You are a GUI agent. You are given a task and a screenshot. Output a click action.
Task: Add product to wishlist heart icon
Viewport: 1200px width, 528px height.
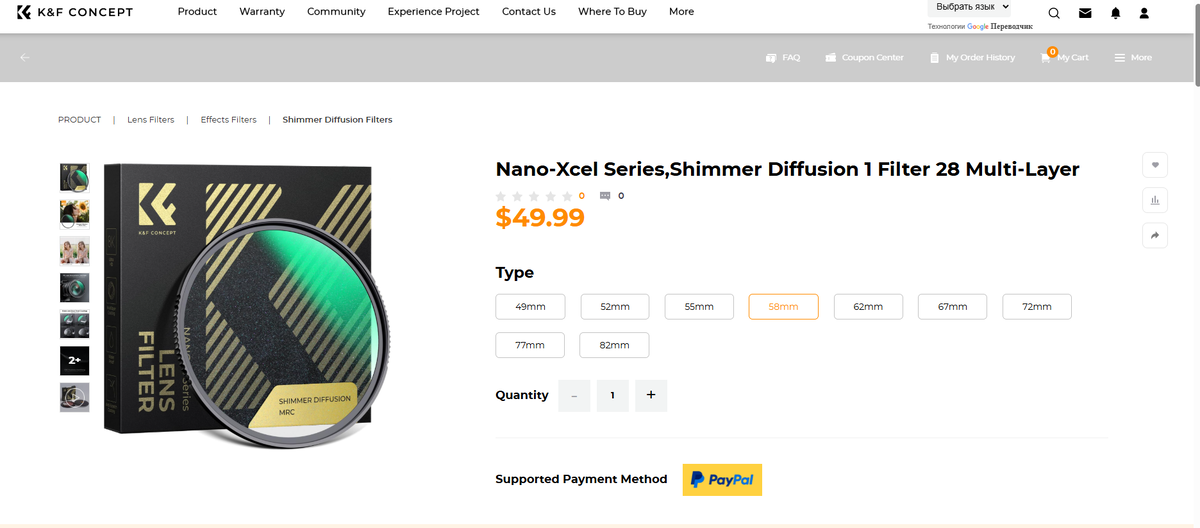pos(1155,165)
